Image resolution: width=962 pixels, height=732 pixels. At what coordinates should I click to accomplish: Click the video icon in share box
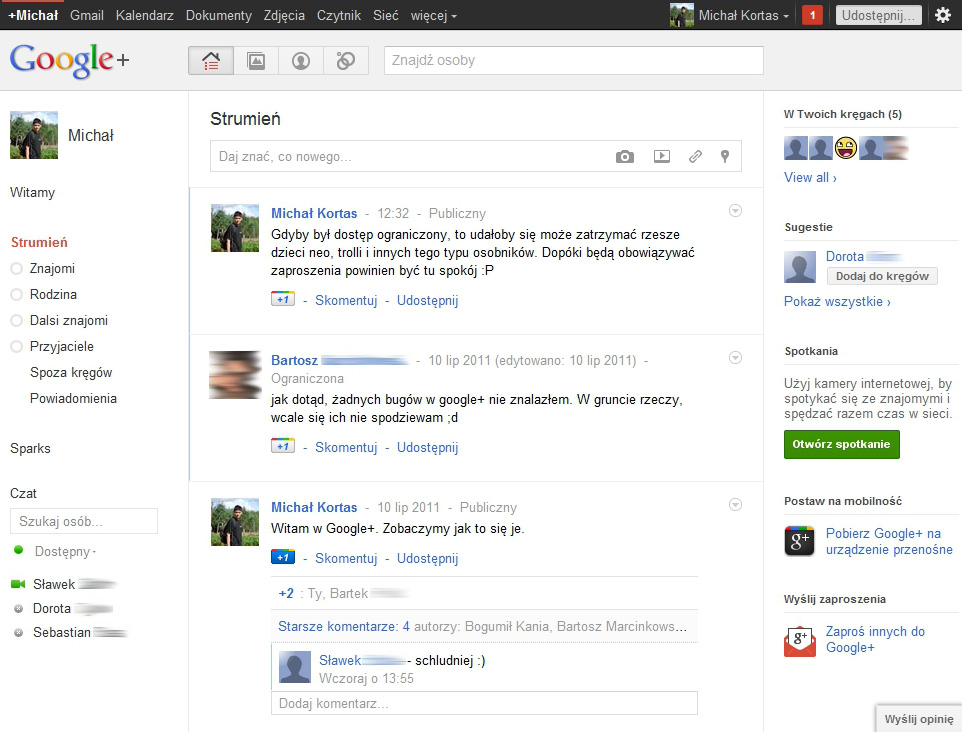click(661, 157)
